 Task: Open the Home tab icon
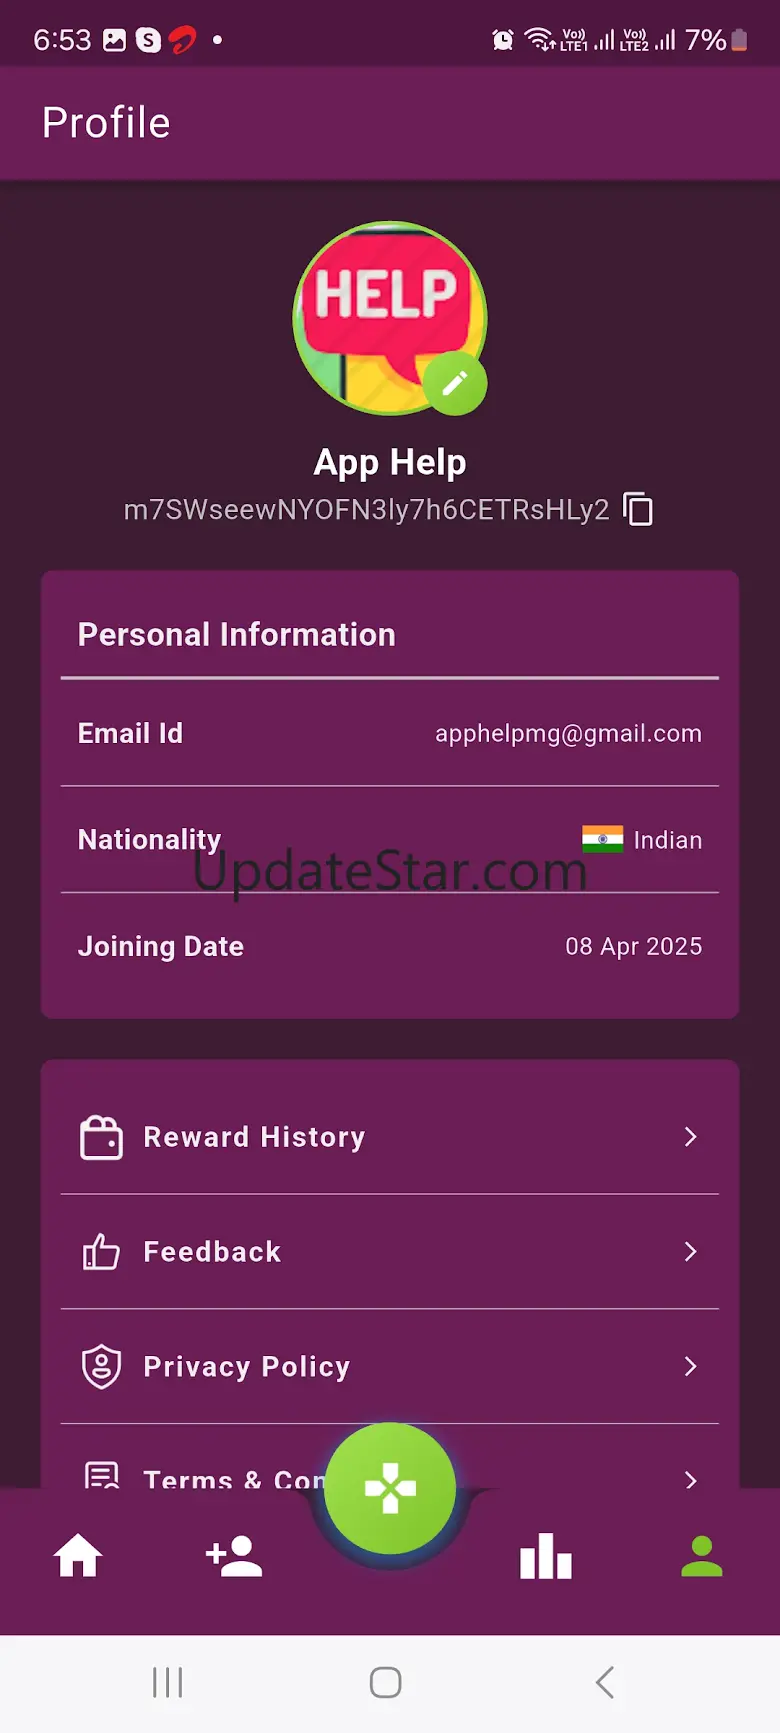point(78,1556)
